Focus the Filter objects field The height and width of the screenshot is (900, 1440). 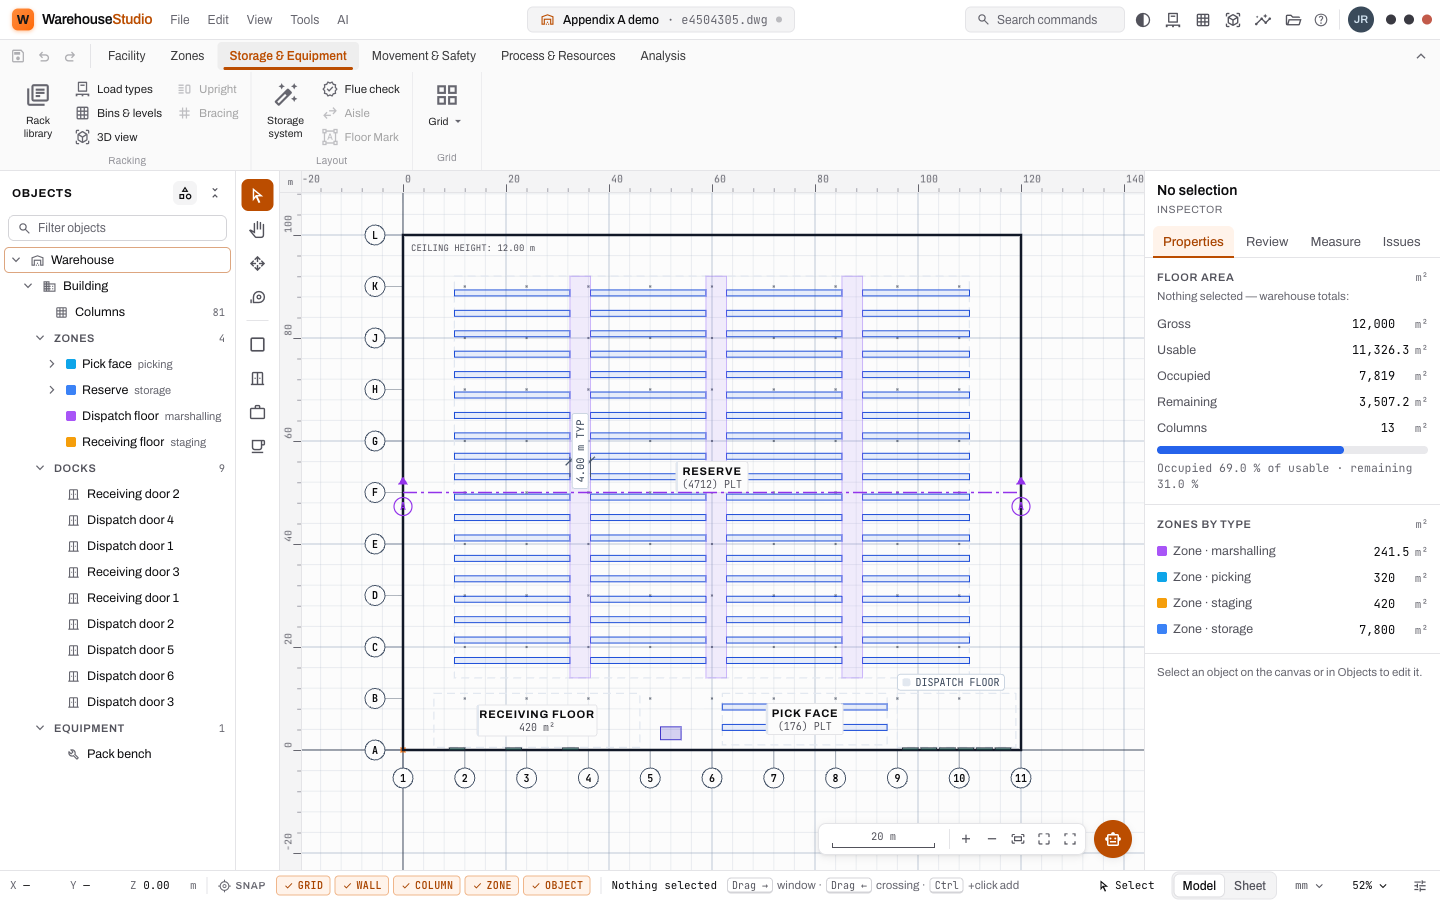[x=118, y=228]
